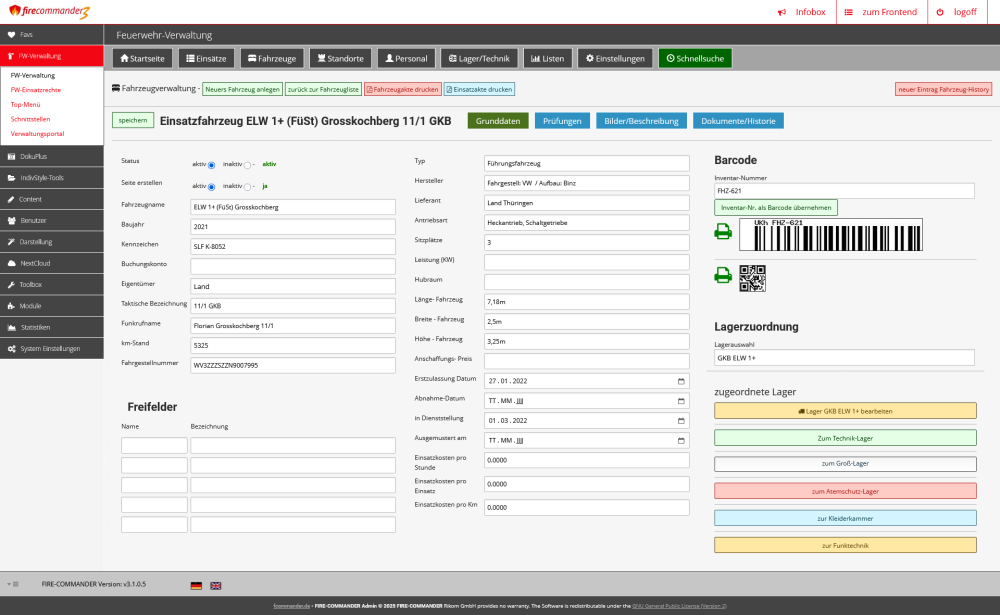
Task: Expand the DokuPlus sidebar section
Action: coord(50,156)
